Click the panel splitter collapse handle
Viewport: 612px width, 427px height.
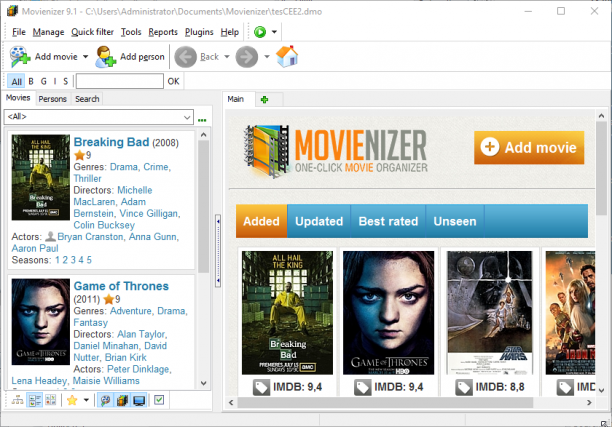pyautogui.click(x=218, y=251)
